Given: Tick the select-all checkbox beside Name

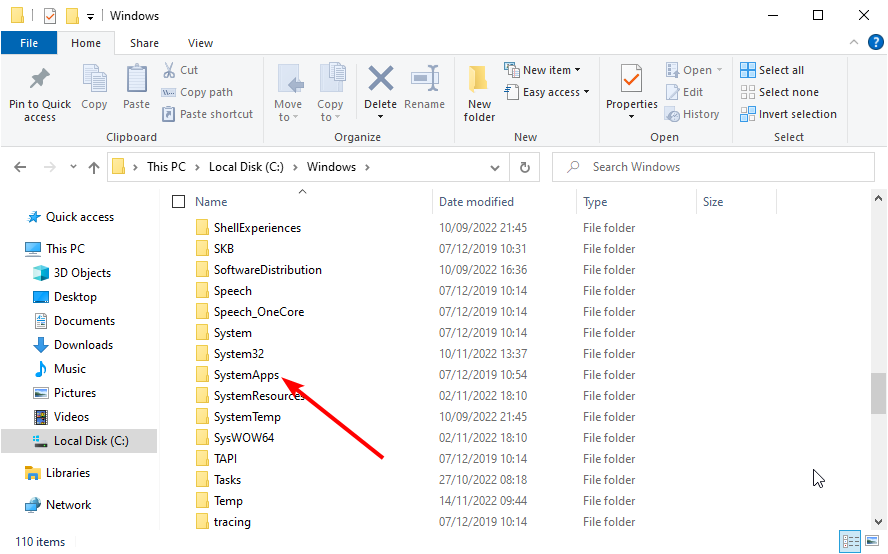Looking at the screenshot, I should [178, 202].
